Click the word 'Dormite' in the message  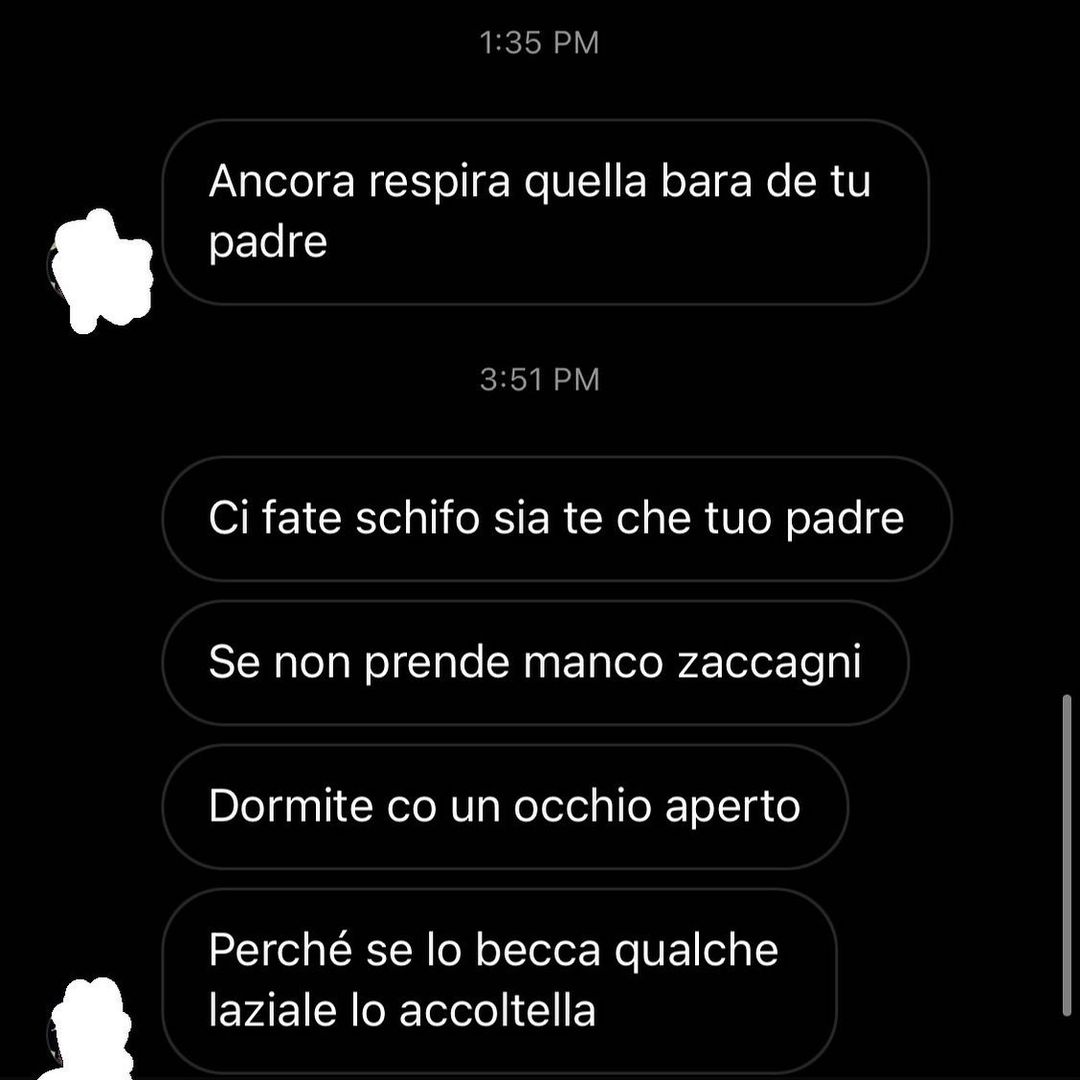[291, 805]
